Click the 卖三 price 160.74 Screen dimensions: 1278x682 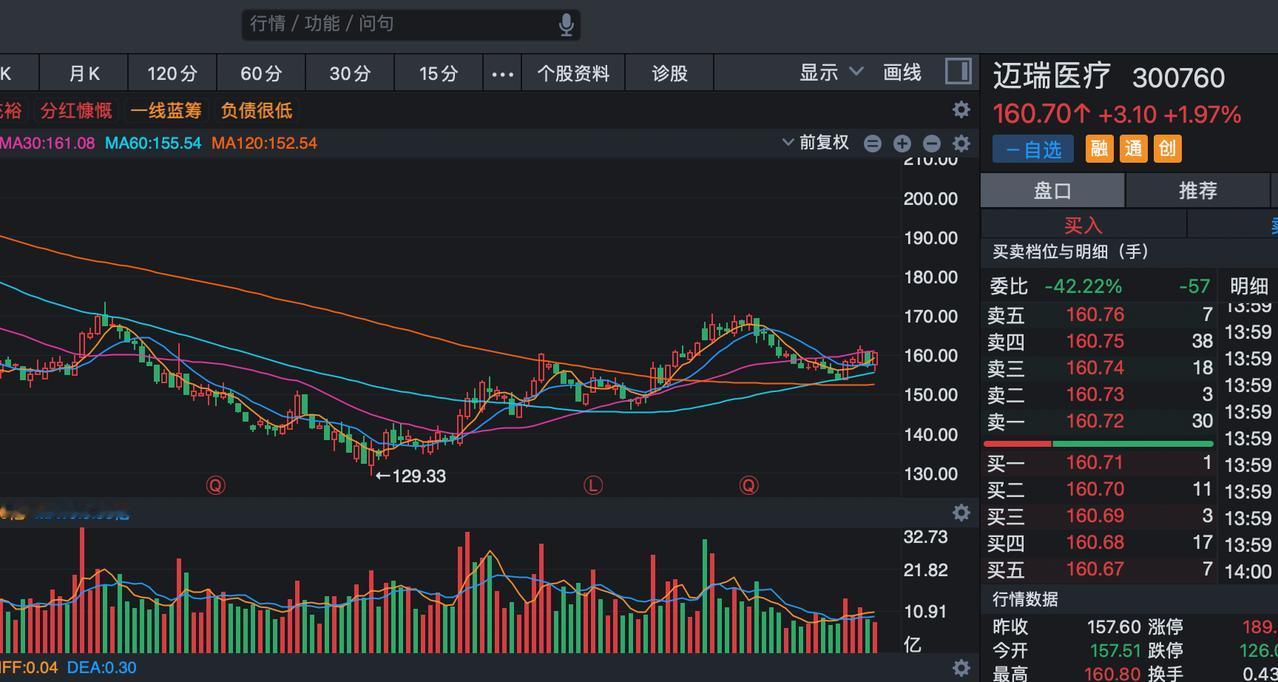[1095, 368]
